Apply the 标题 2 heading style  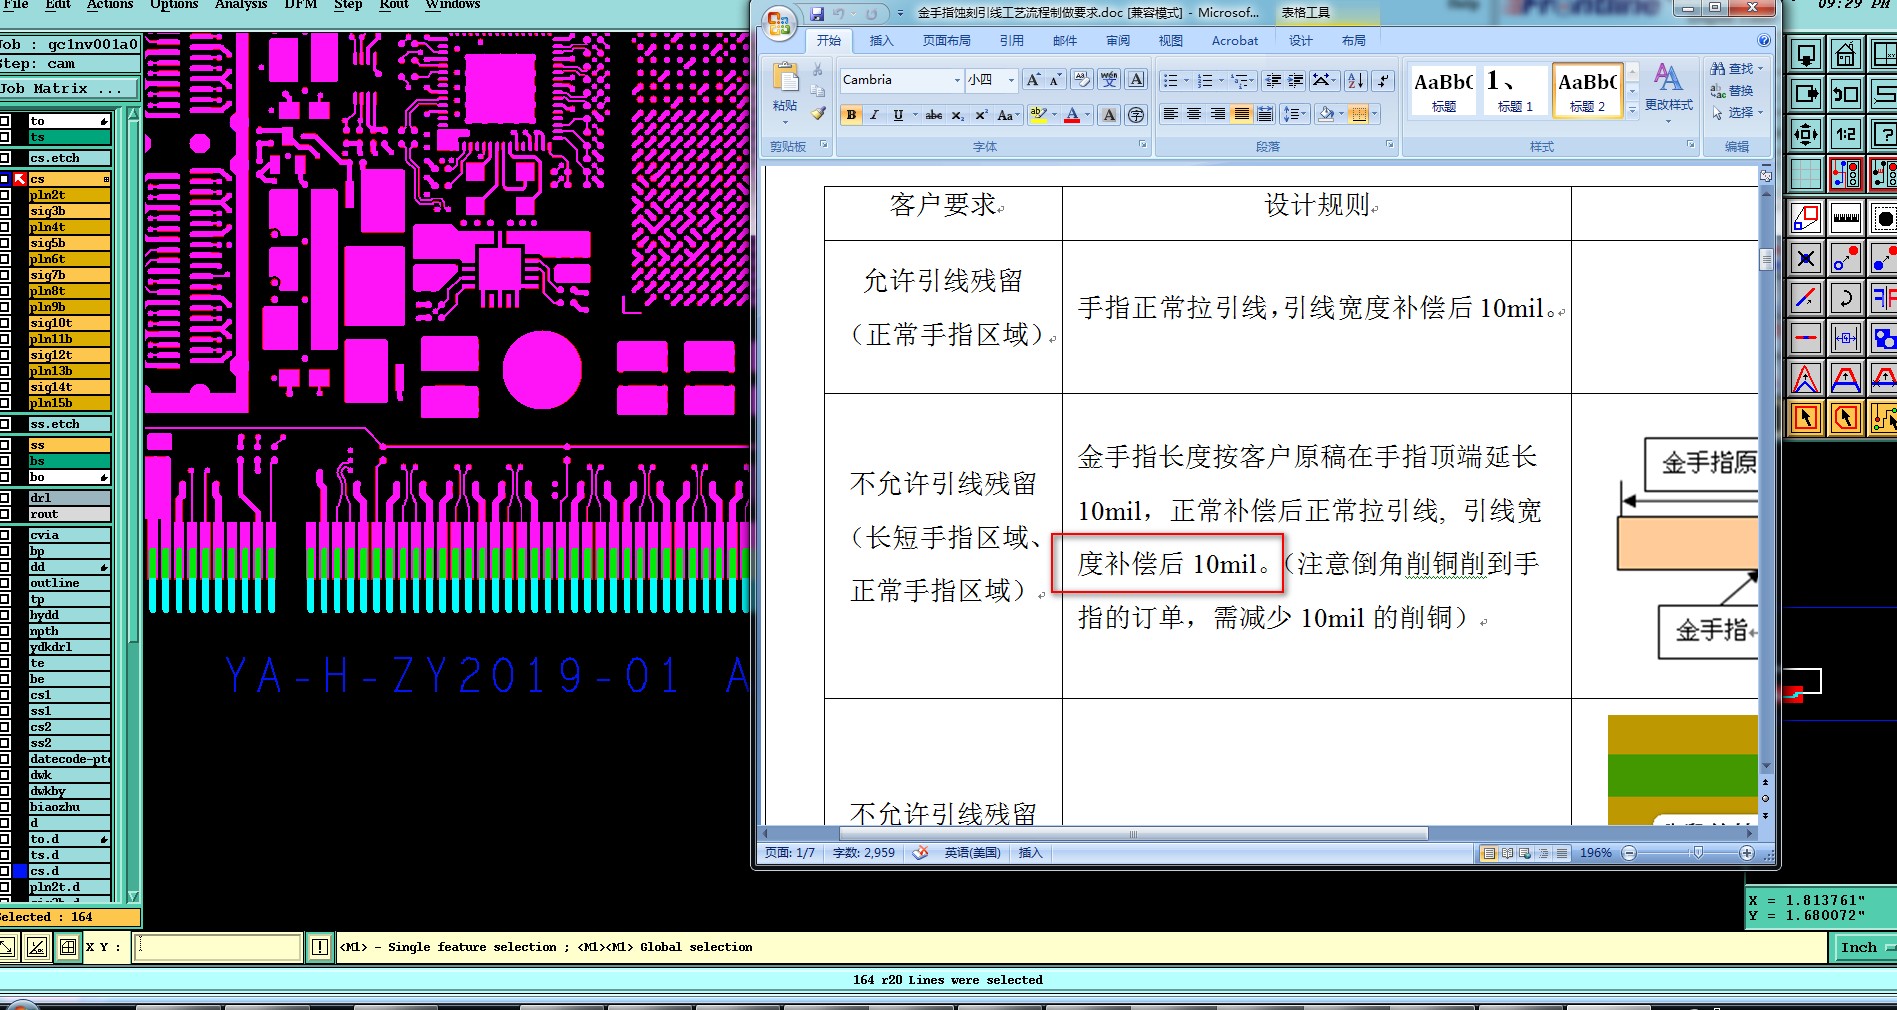(x=1586, y=90)
